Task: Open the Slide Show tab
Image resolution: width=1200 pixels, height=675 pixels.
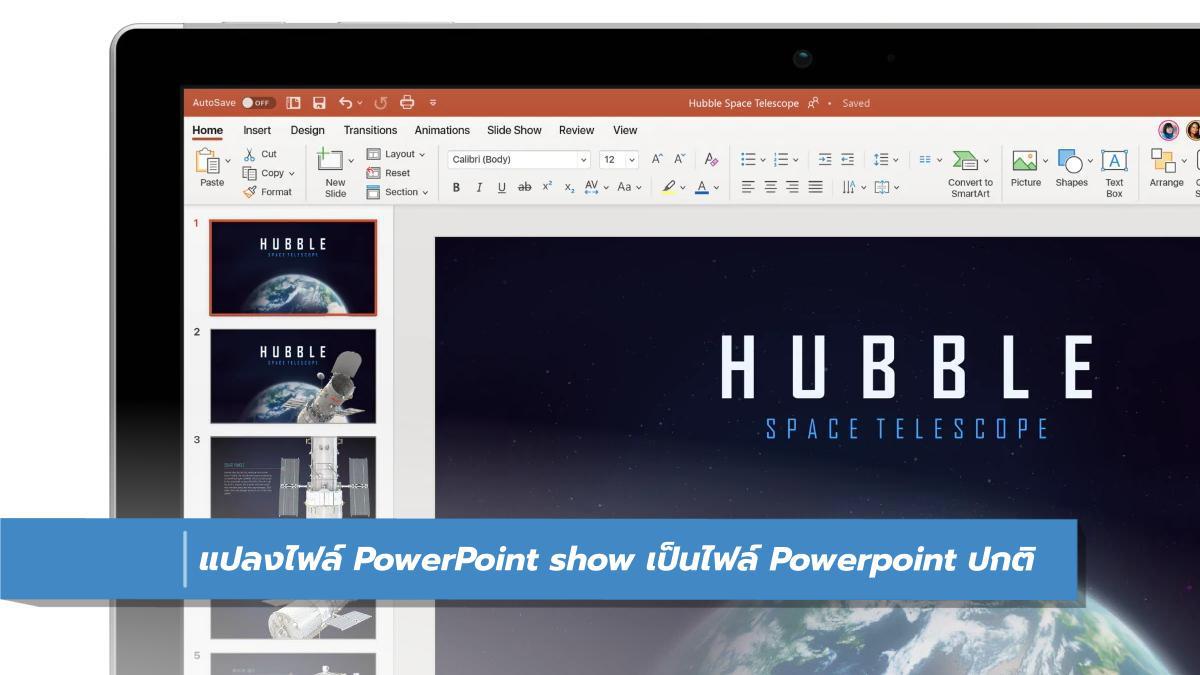Action: [514, 130]
